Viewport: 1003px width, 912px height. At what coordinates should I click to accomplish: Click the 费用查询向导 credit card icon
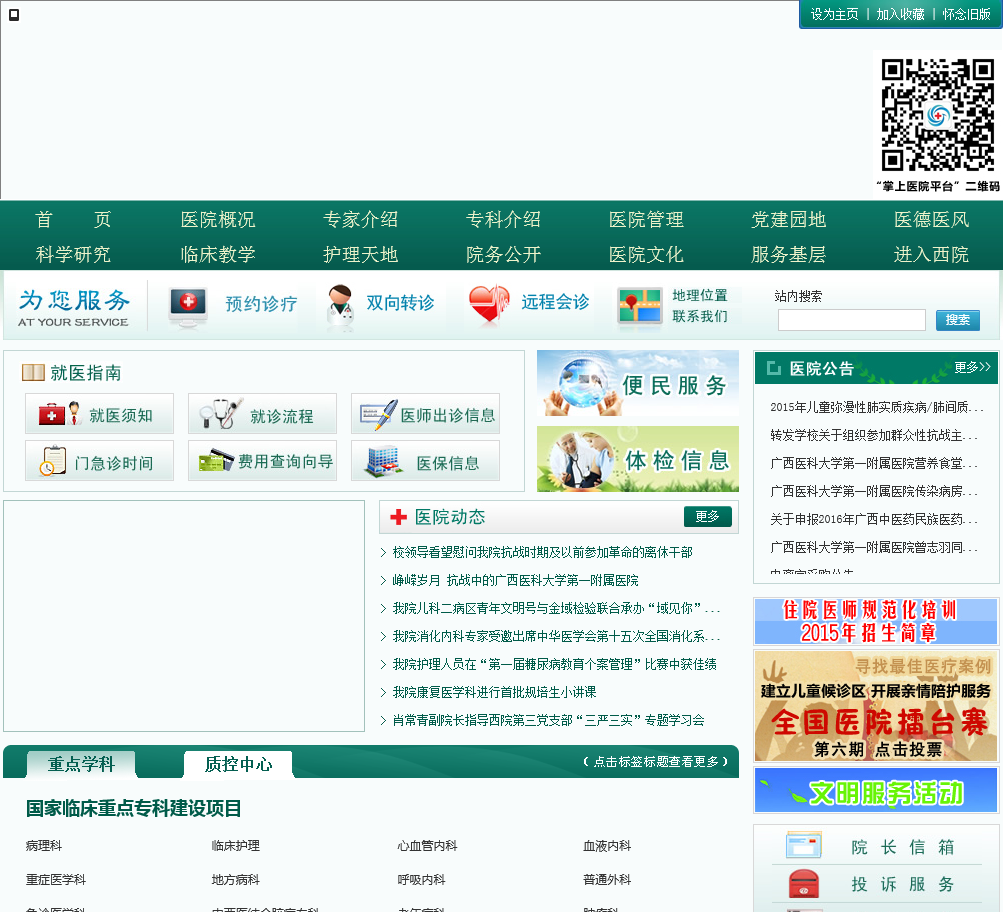tap(216, 460)
